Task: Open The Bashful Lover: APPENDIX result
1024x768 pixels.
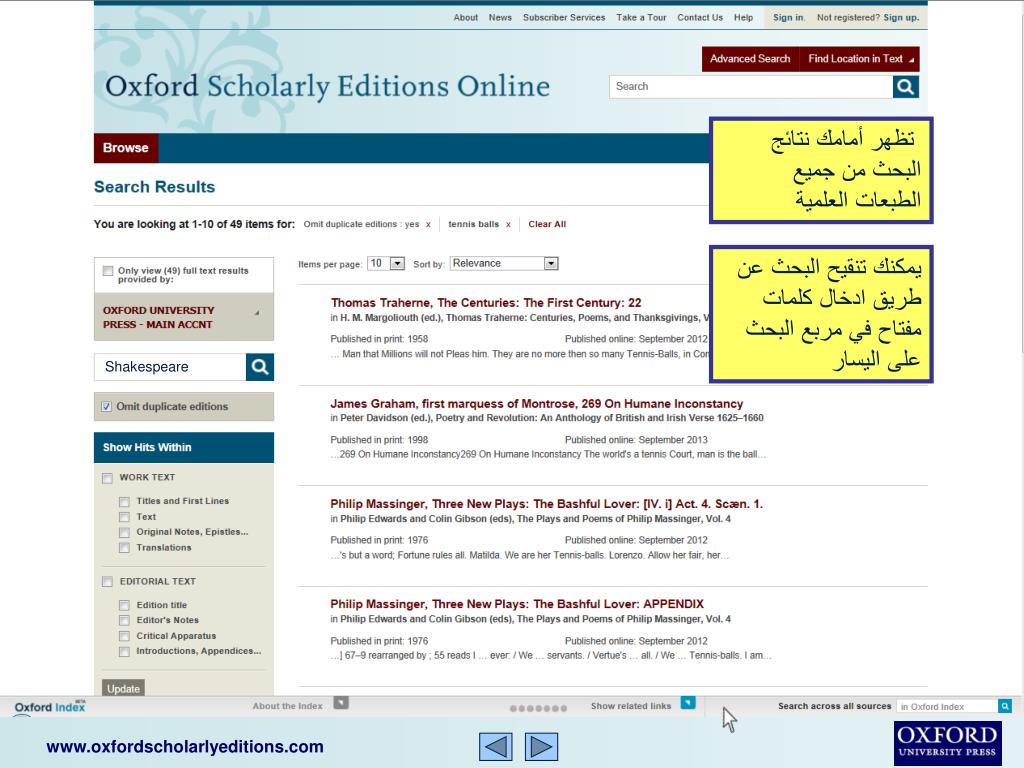Action: (517, 604)
